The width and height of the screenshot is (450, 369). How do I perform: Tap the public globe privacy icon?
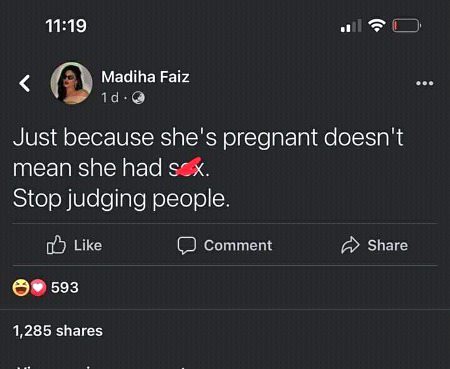(138, 98)
